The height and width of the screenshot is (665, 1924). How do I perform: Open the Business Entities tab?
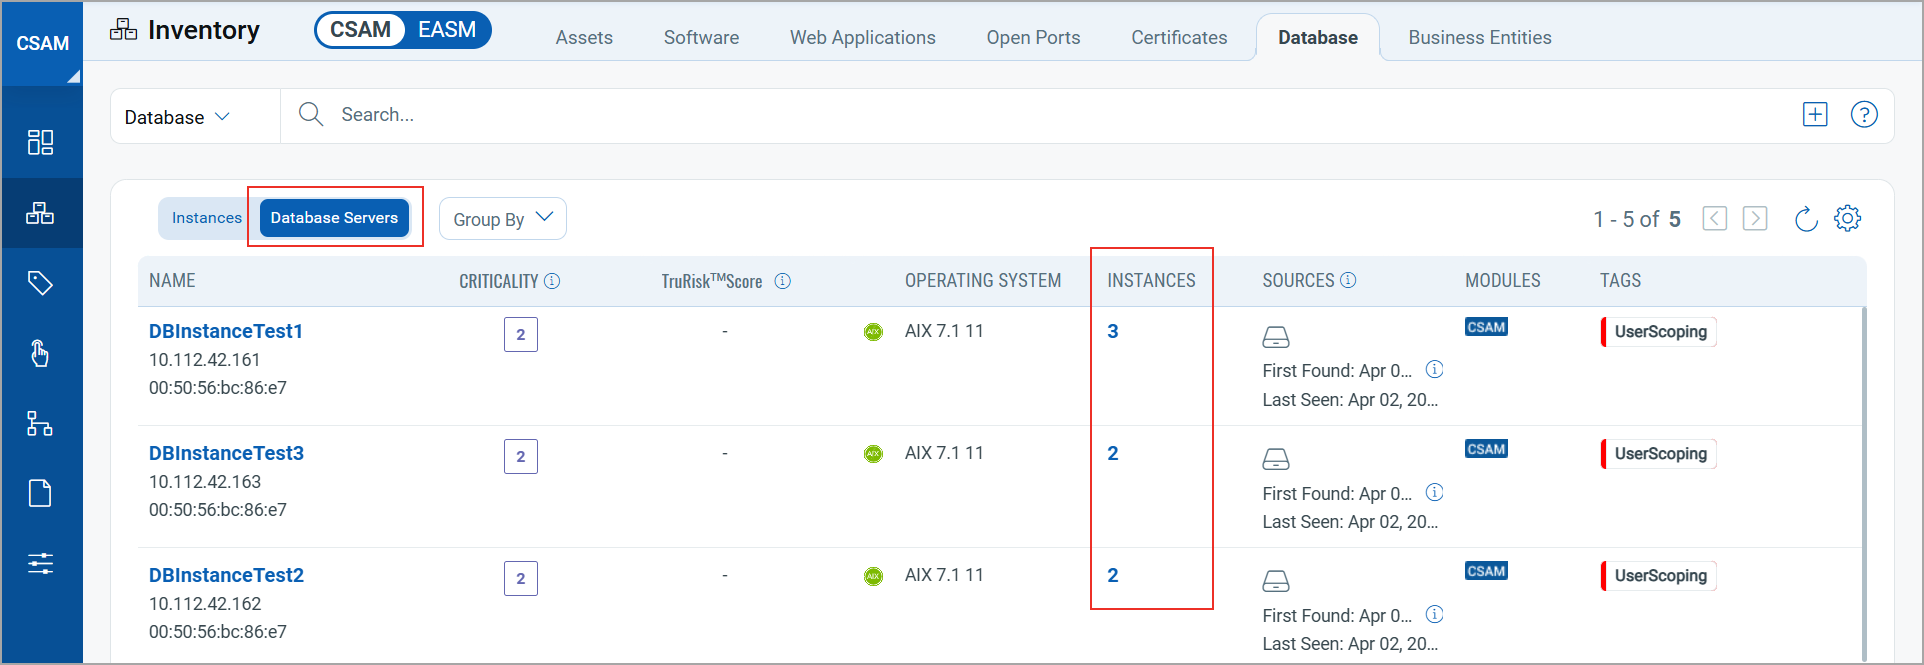point(1480,38)
